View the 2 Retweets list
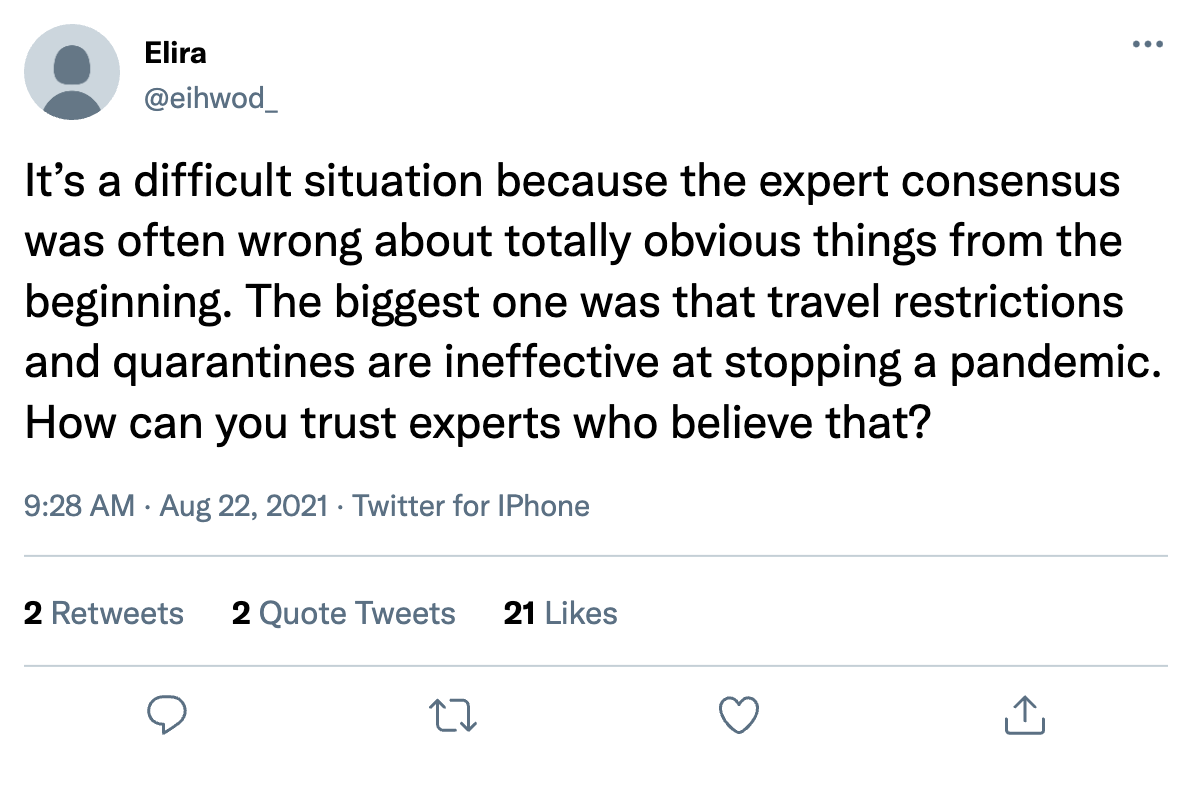 pyautogui.click(x=104, y=613)
